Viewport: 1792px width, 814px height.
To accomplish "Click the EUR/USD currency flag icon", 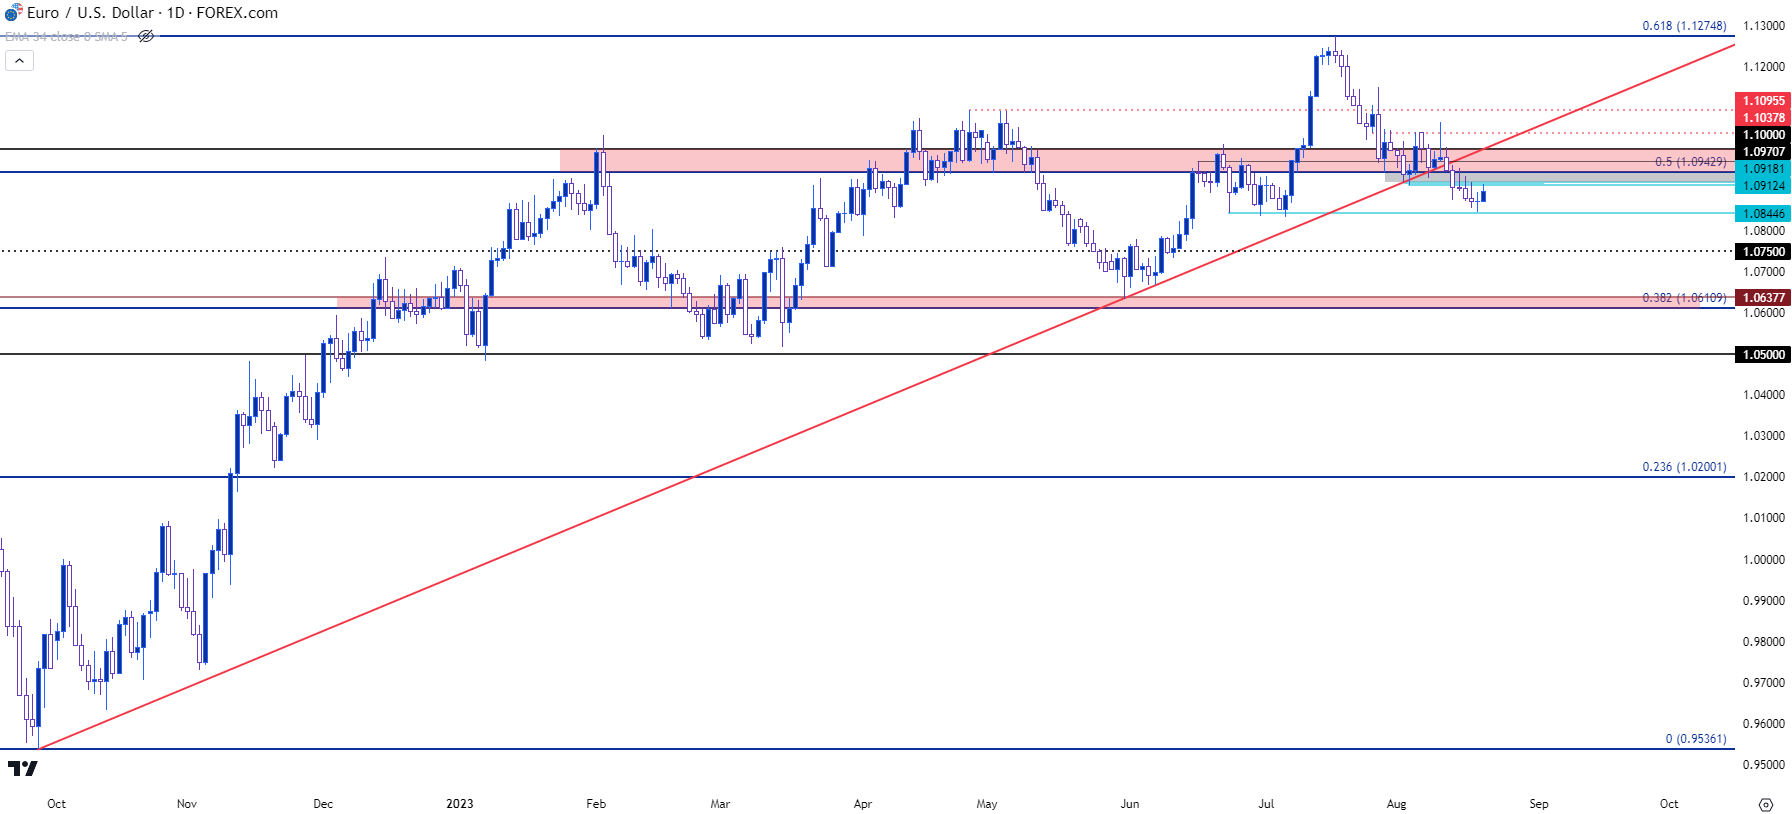I will 13,13.
